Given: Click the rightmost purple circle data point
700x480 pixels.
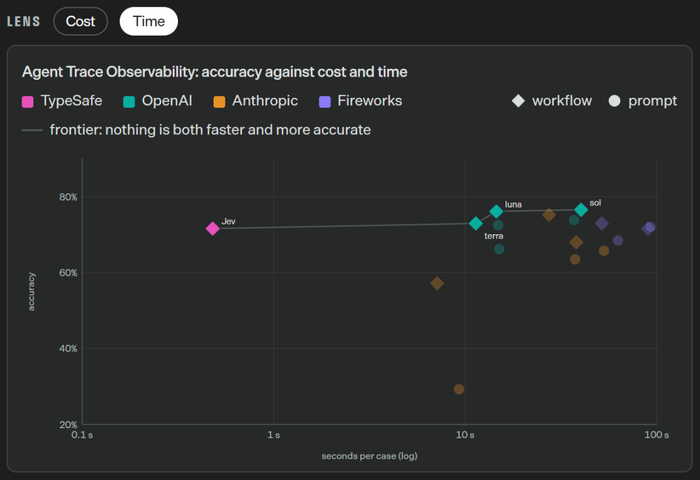Looking at the screenshot, I should (x=650, y=227).
